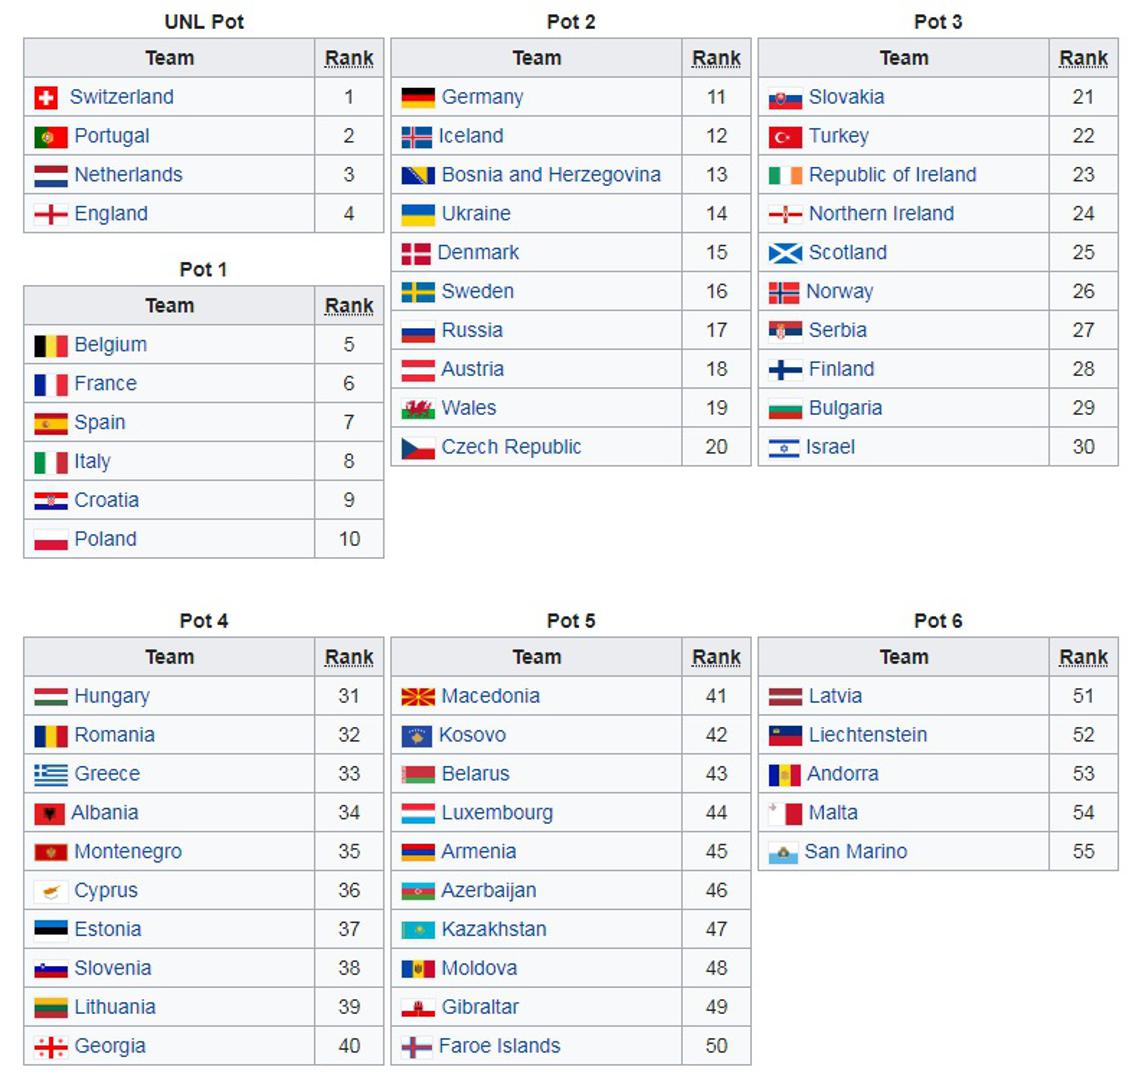Open the Bosnia and Herzegovina link

coord(551,175)
